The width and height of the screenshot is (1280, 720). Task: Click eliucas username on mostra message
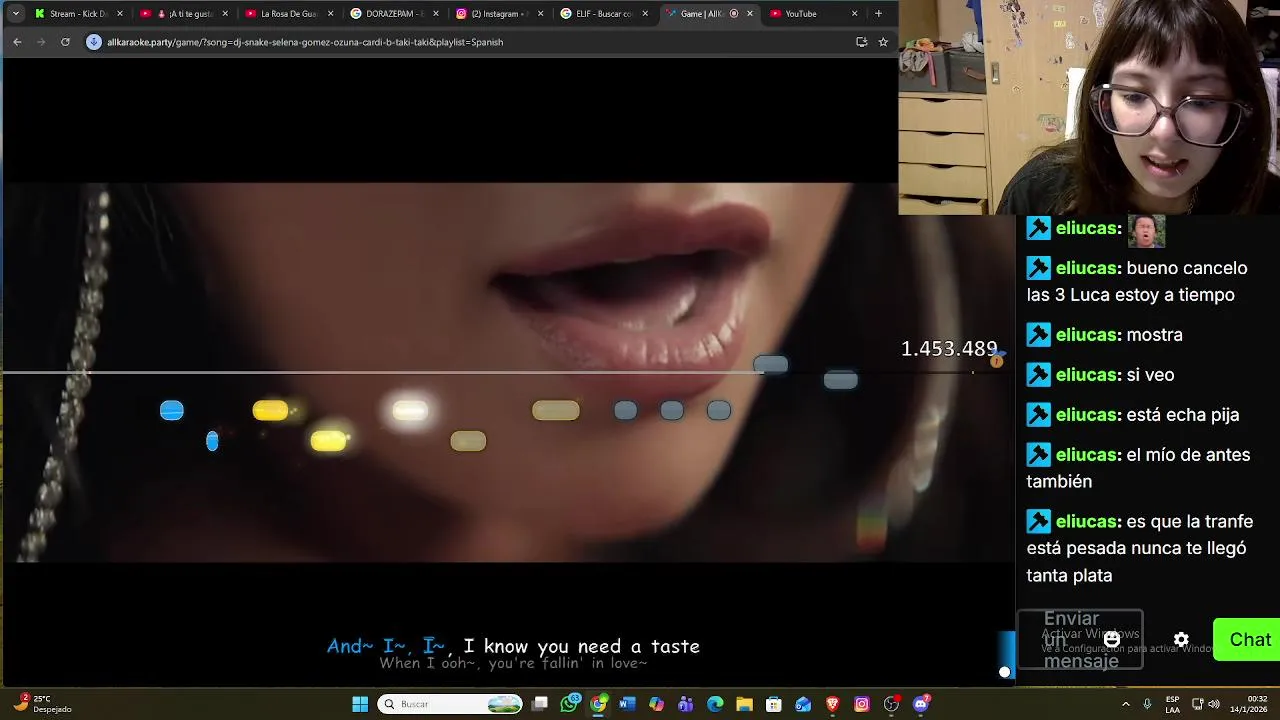[1086, 335]
